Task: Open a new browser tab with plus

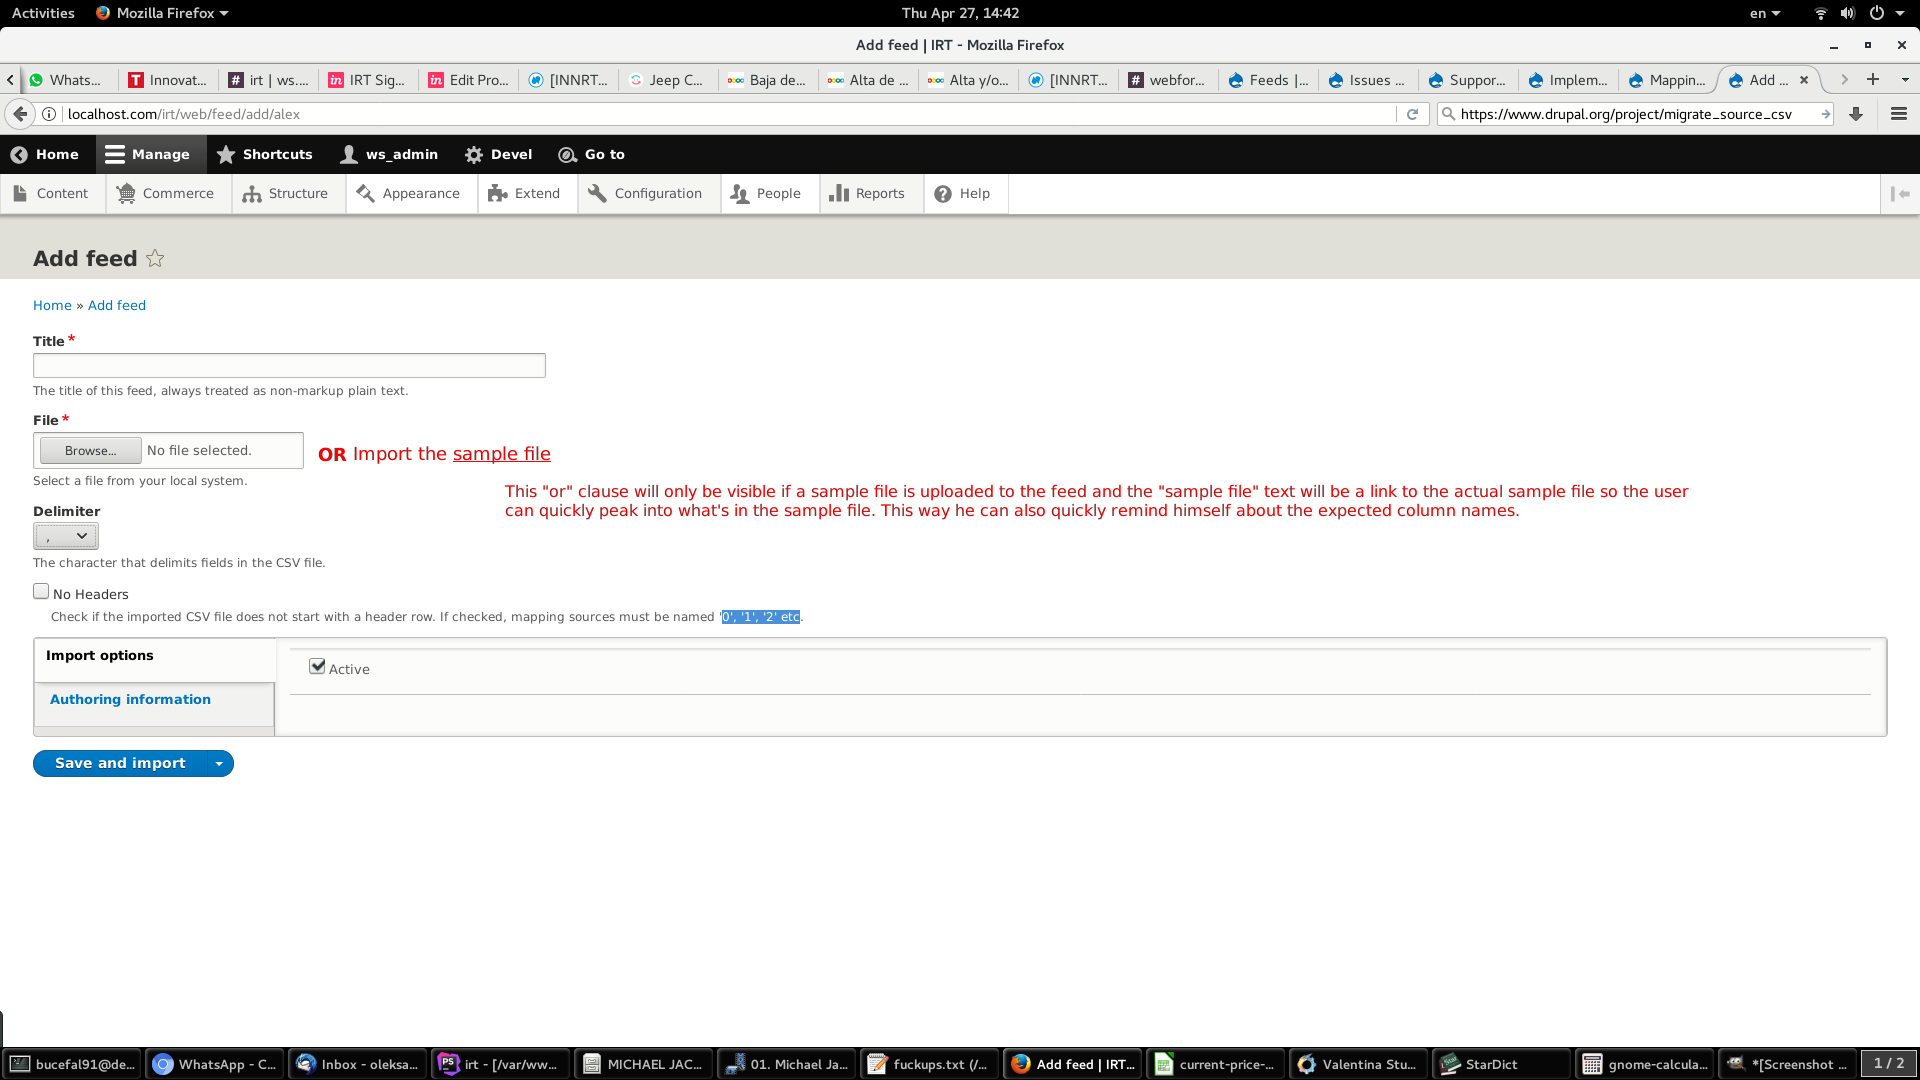Action: [x=1873, y=80]
